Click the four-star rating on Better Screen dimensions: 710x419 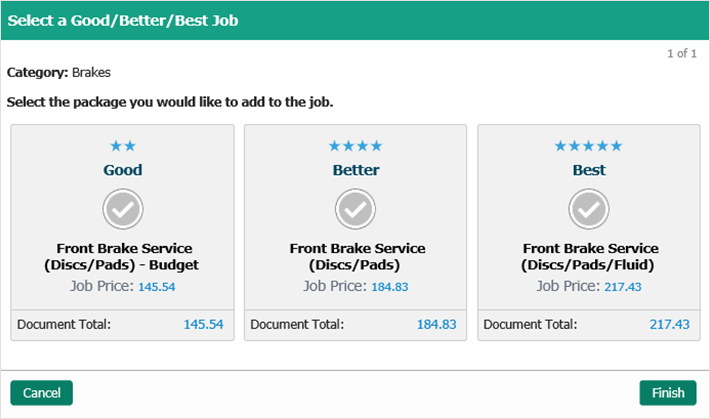[356, 146]
